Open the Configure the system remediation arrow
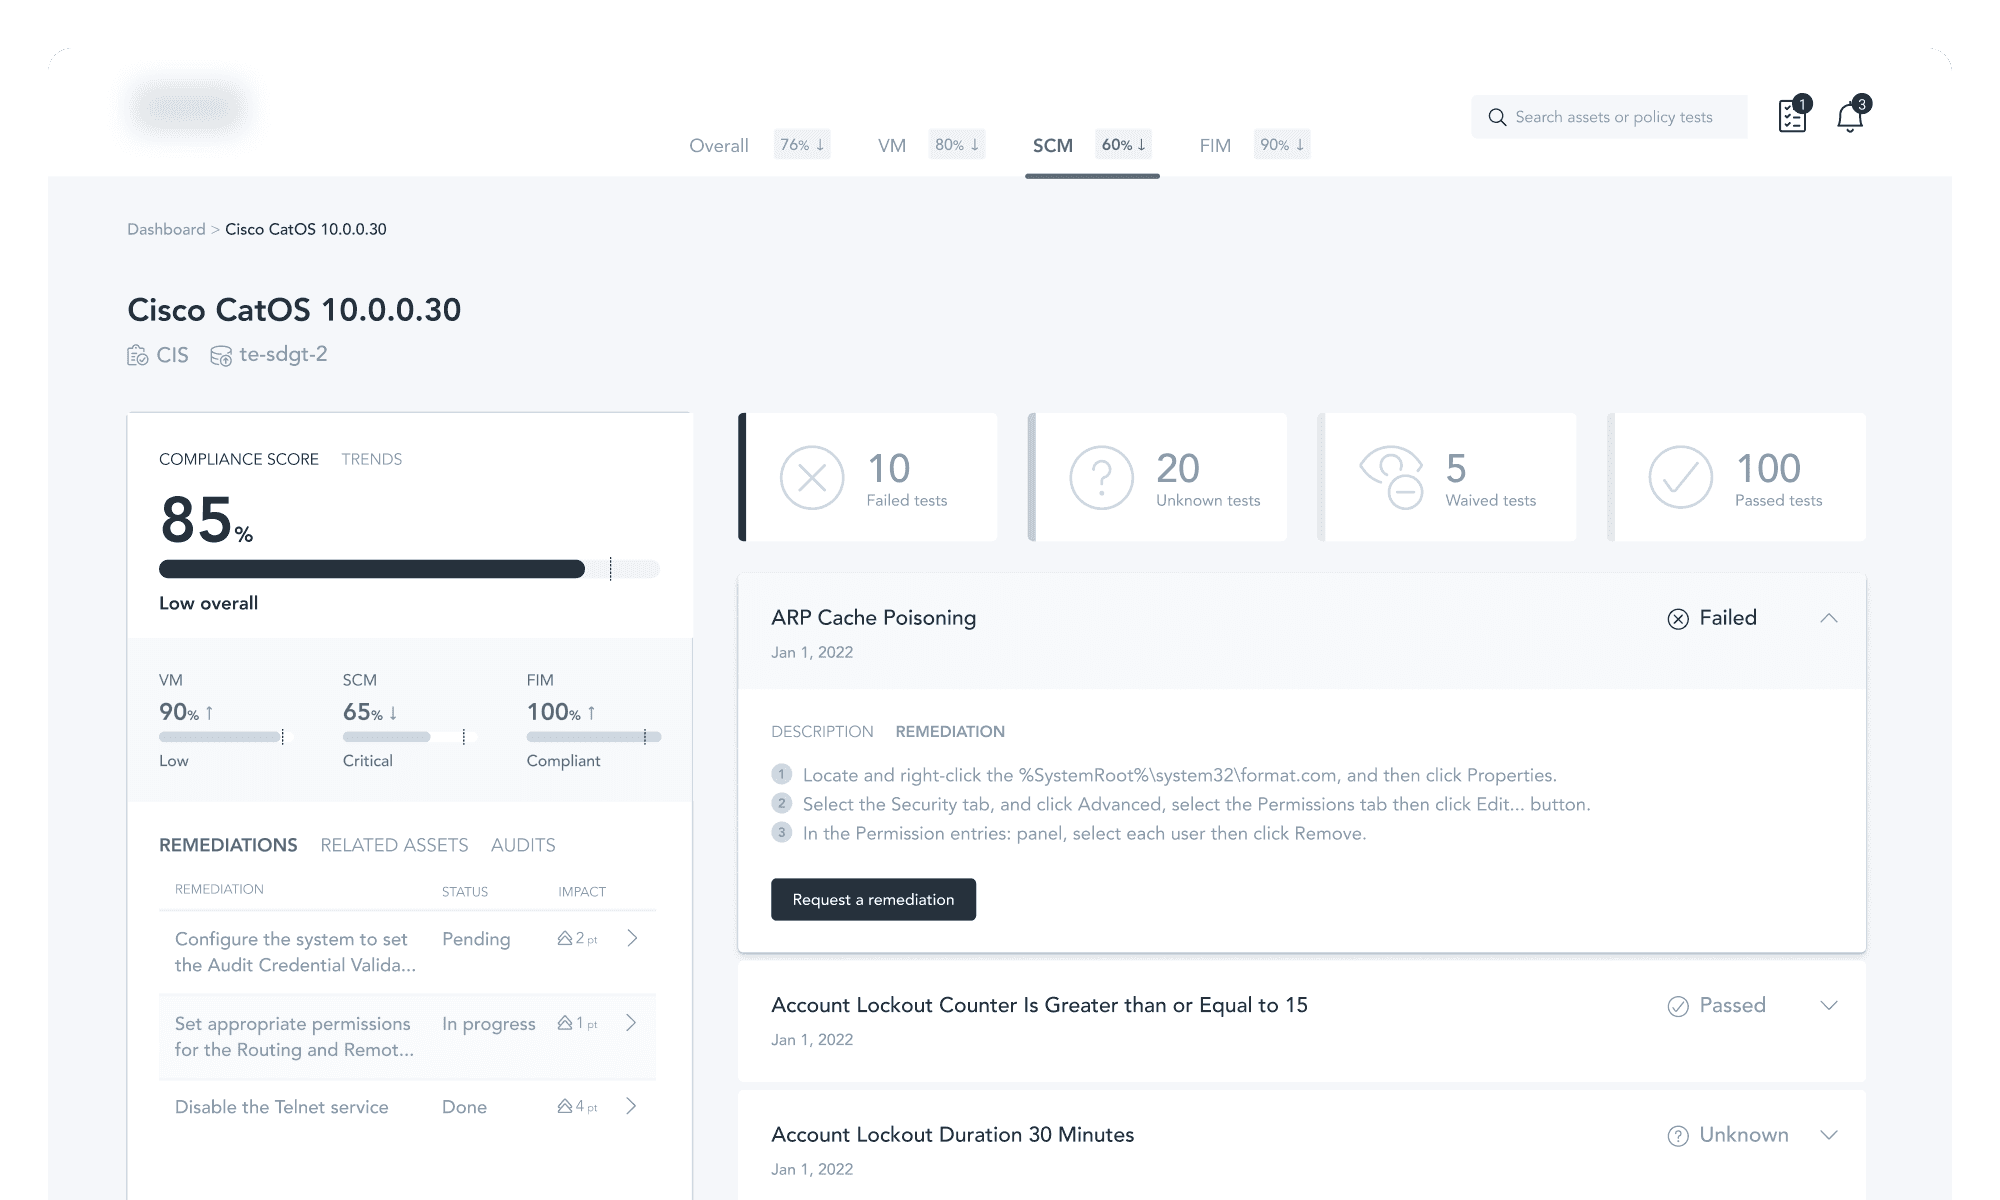The image size is (2000, 1200). (x=632, y=938)
